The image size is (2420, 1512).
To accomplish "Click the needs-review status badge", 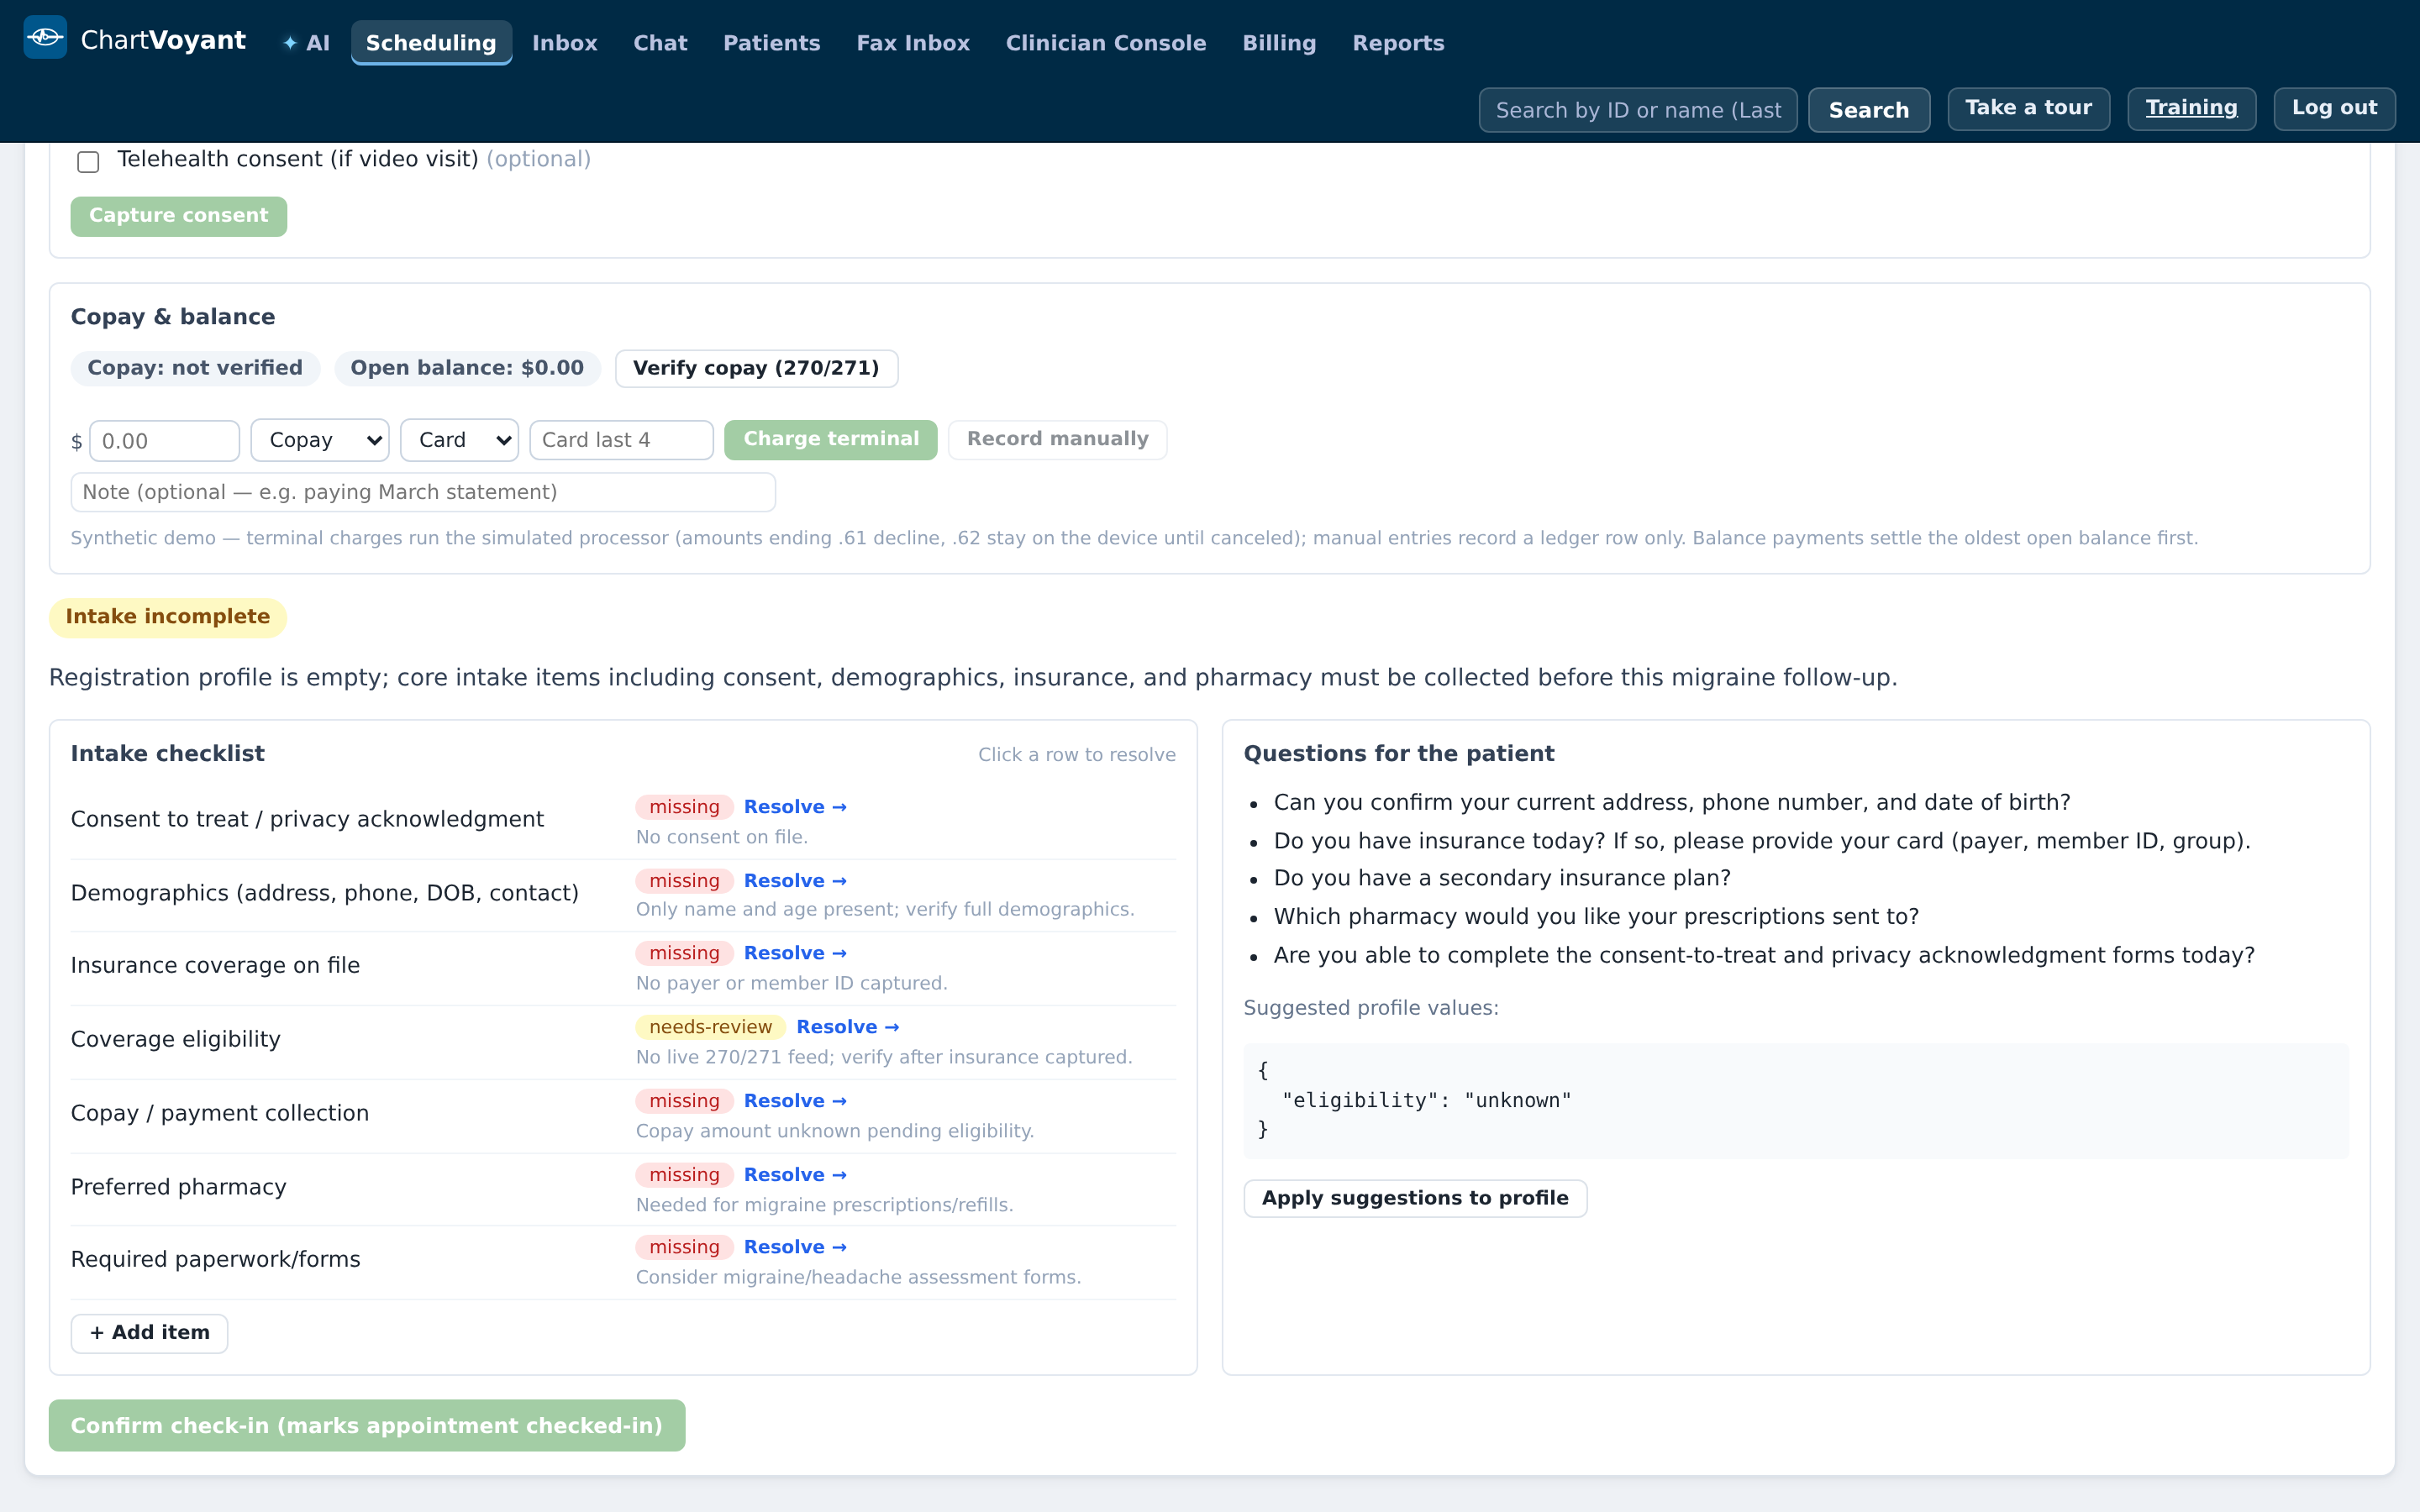I will 710,1027.
